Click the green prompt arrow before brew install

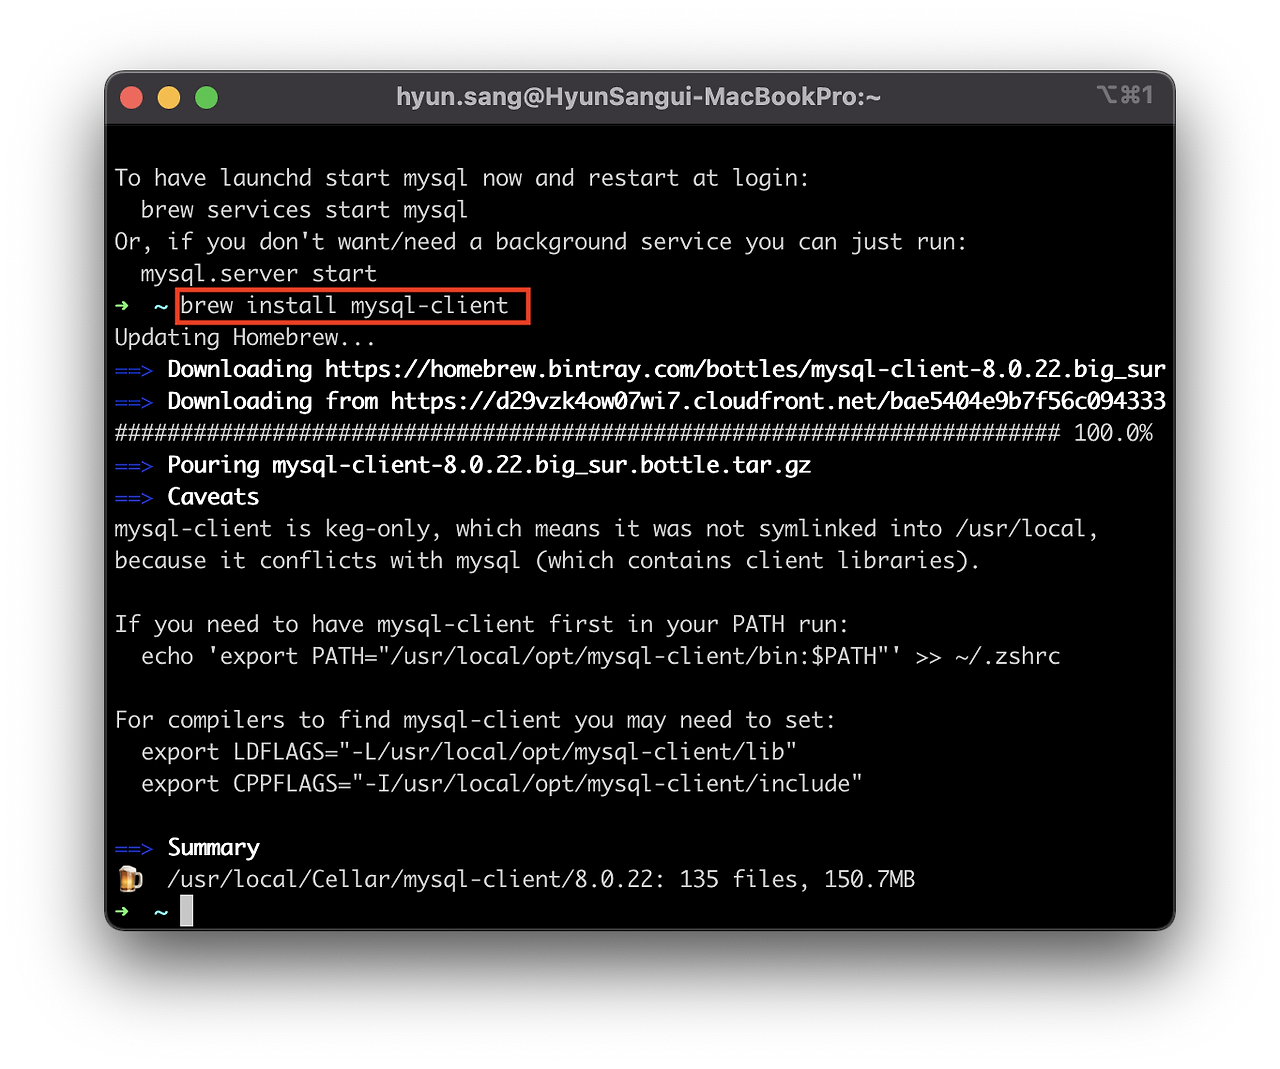coord(122,306)
